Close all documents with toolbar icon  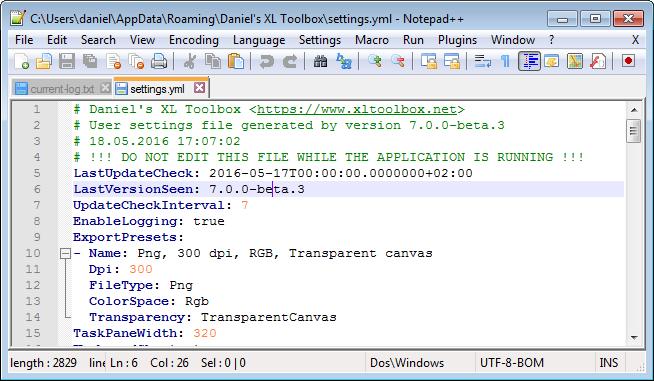(136, 62)
